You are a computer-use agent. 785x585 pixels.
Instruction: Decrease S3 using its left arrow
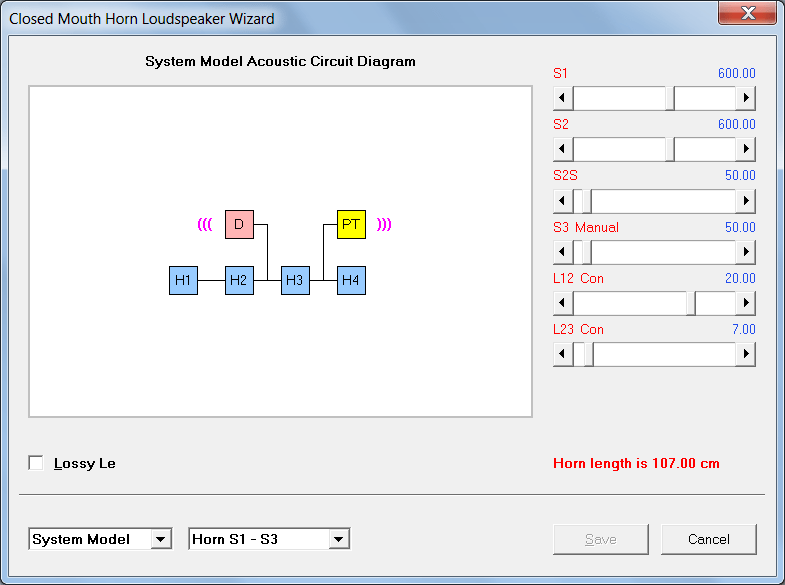[x=563, y=252]
